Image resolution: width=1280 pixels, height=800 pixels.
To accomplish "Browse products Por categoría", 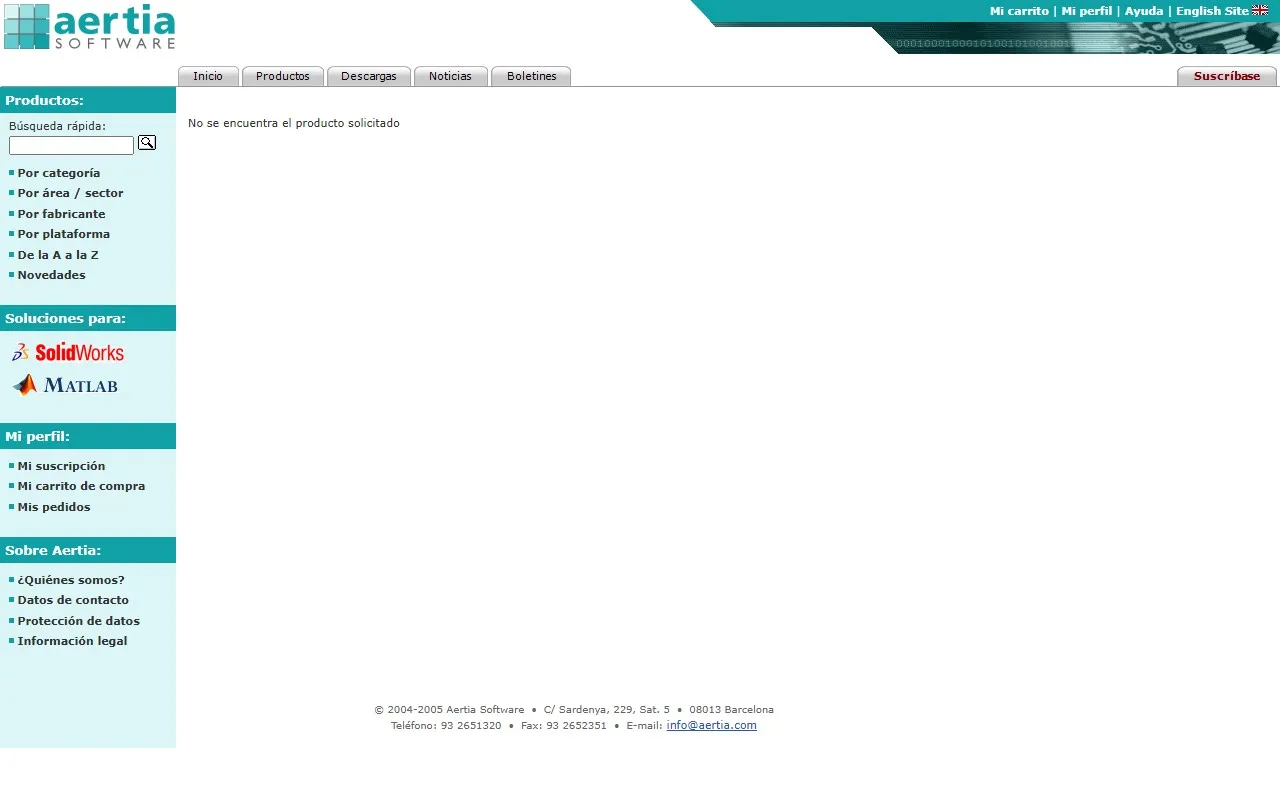I will pos(59,173).
